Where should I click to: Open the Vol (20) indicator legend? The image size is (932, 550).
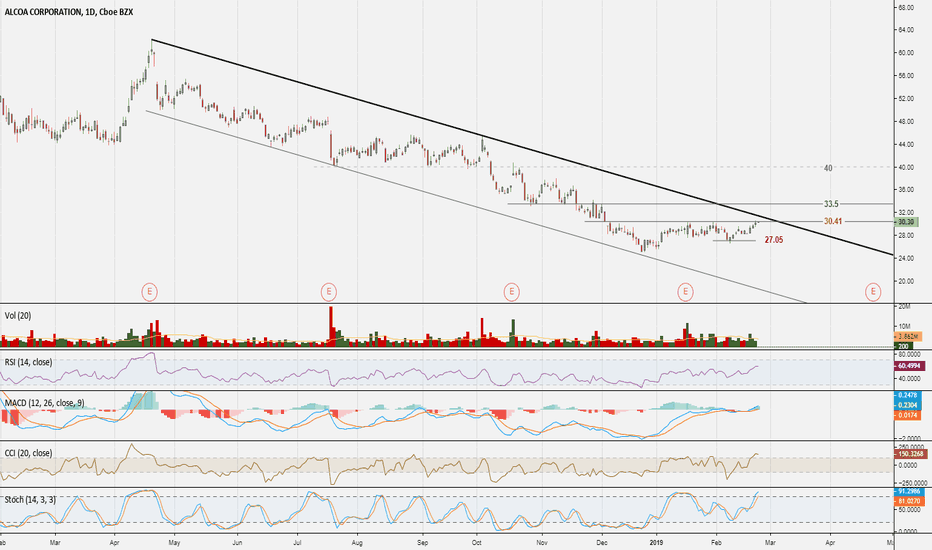(18, 316)
